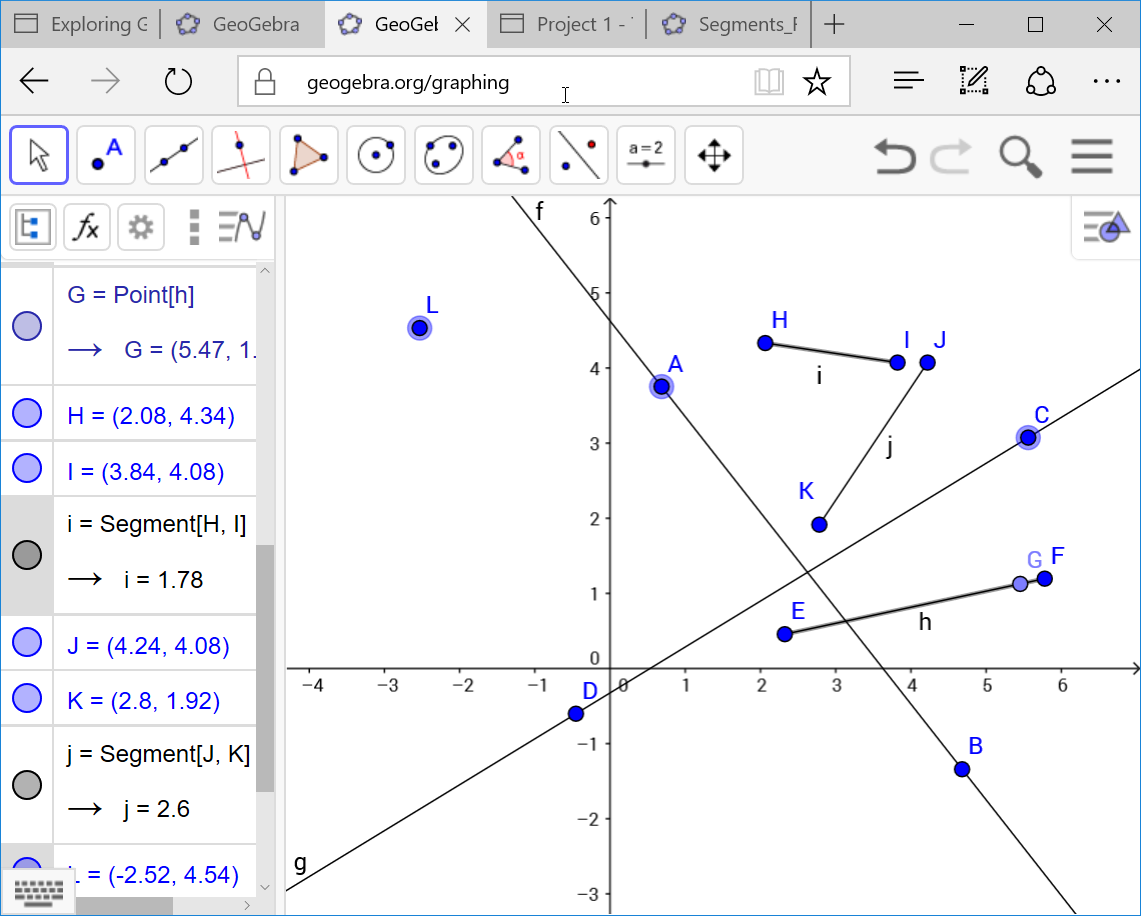Add page to favorites with star
The height and width of the screenshot is (916, 1141).
coord(818,82)
